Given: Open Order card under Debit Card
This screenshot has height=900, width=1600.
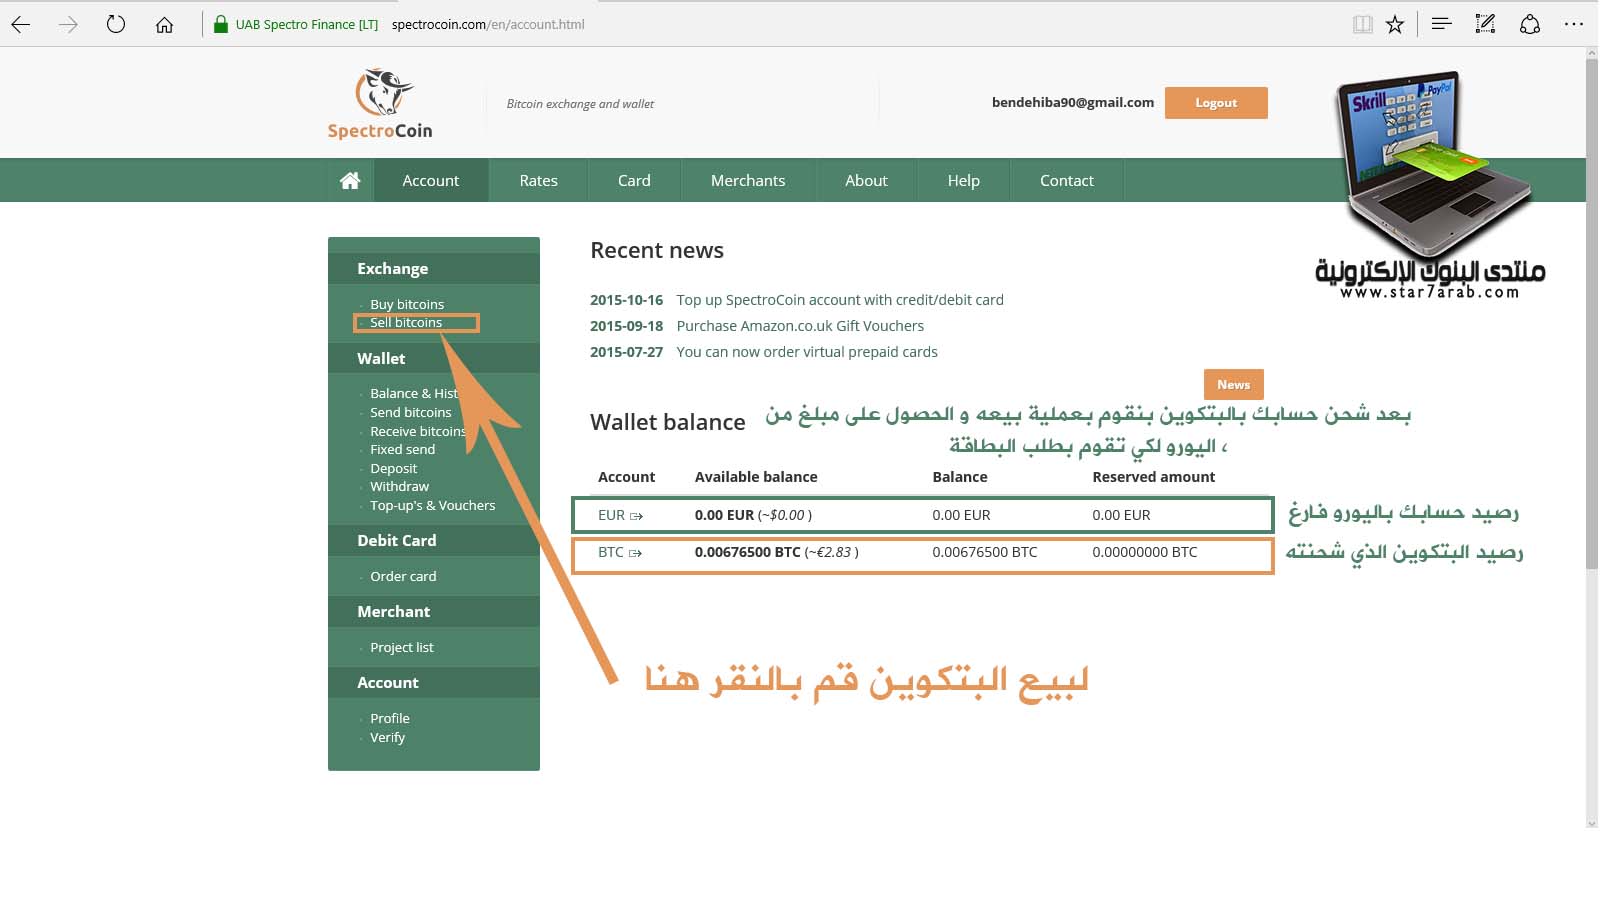Looking at the screenshot, I should (x=403, y=576).
